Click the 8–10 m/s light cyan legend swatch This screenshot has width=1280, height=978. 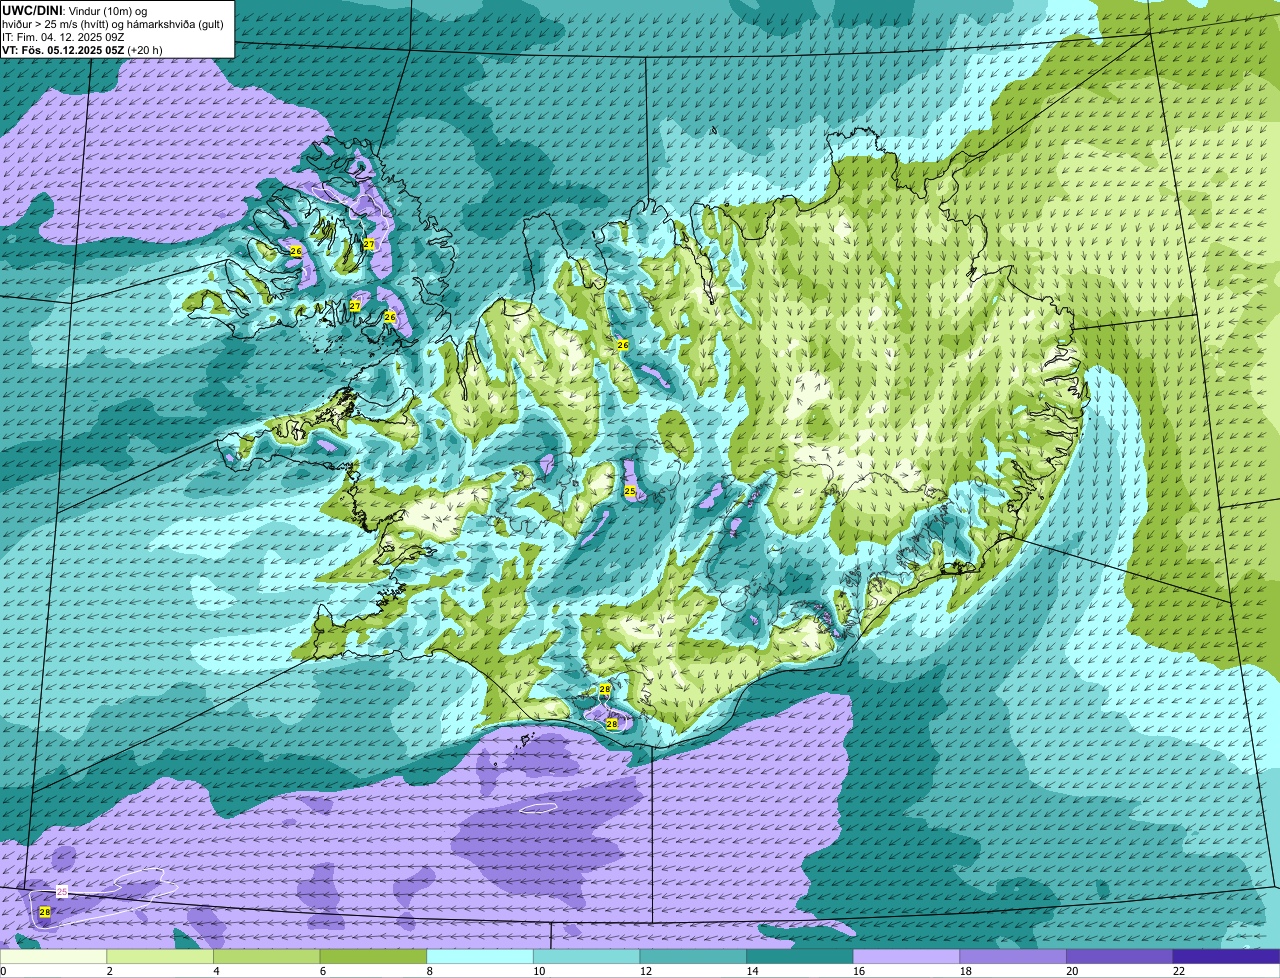click(480, 956)
